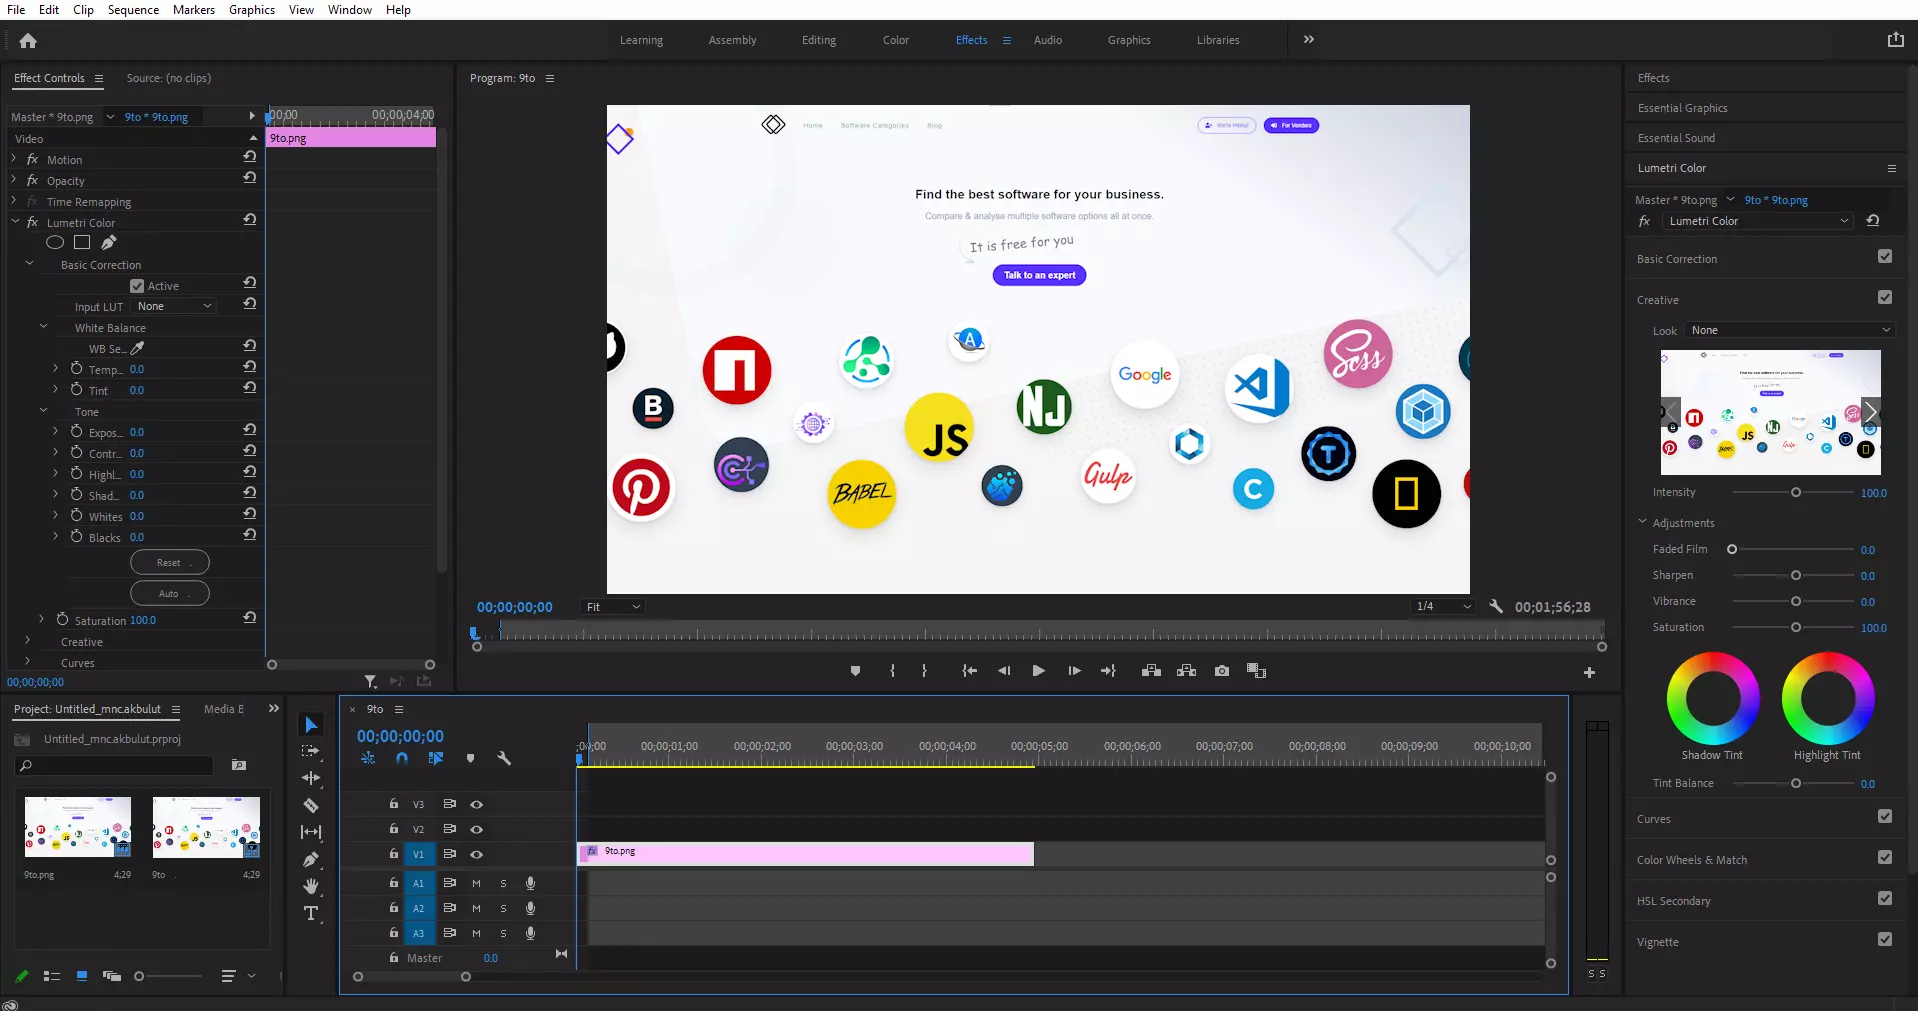The width and height of the screenshot is (1918, 1011).
Task: Toggle Basic Correction checkbox in Lumetri panel
Action: (1885, 257)
